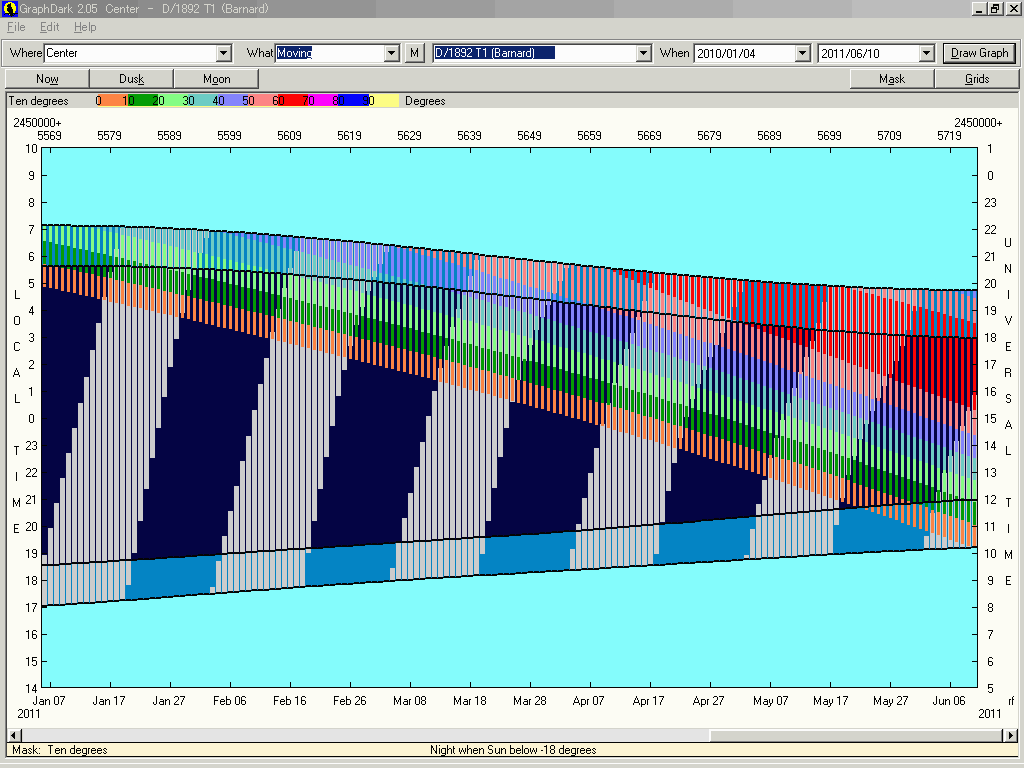Click the Julian date label 5569

pos(50,135)
